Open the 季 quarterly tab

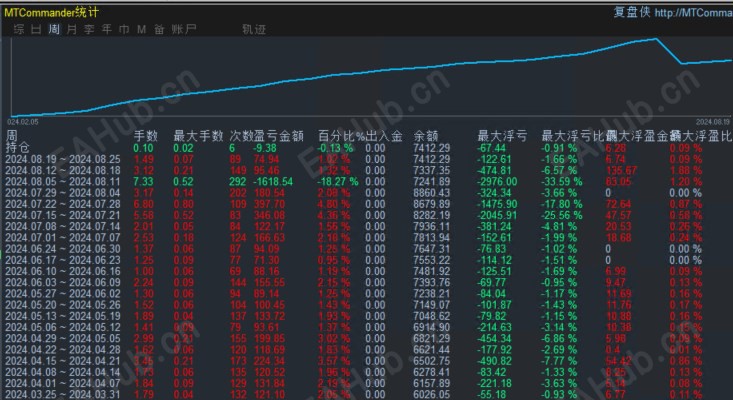(89, 29)
